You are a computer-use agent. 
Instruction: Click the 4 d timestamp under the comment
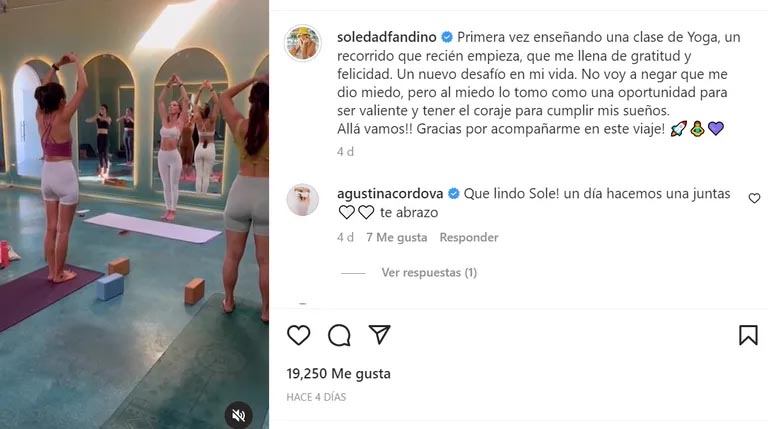coord(345,238)
